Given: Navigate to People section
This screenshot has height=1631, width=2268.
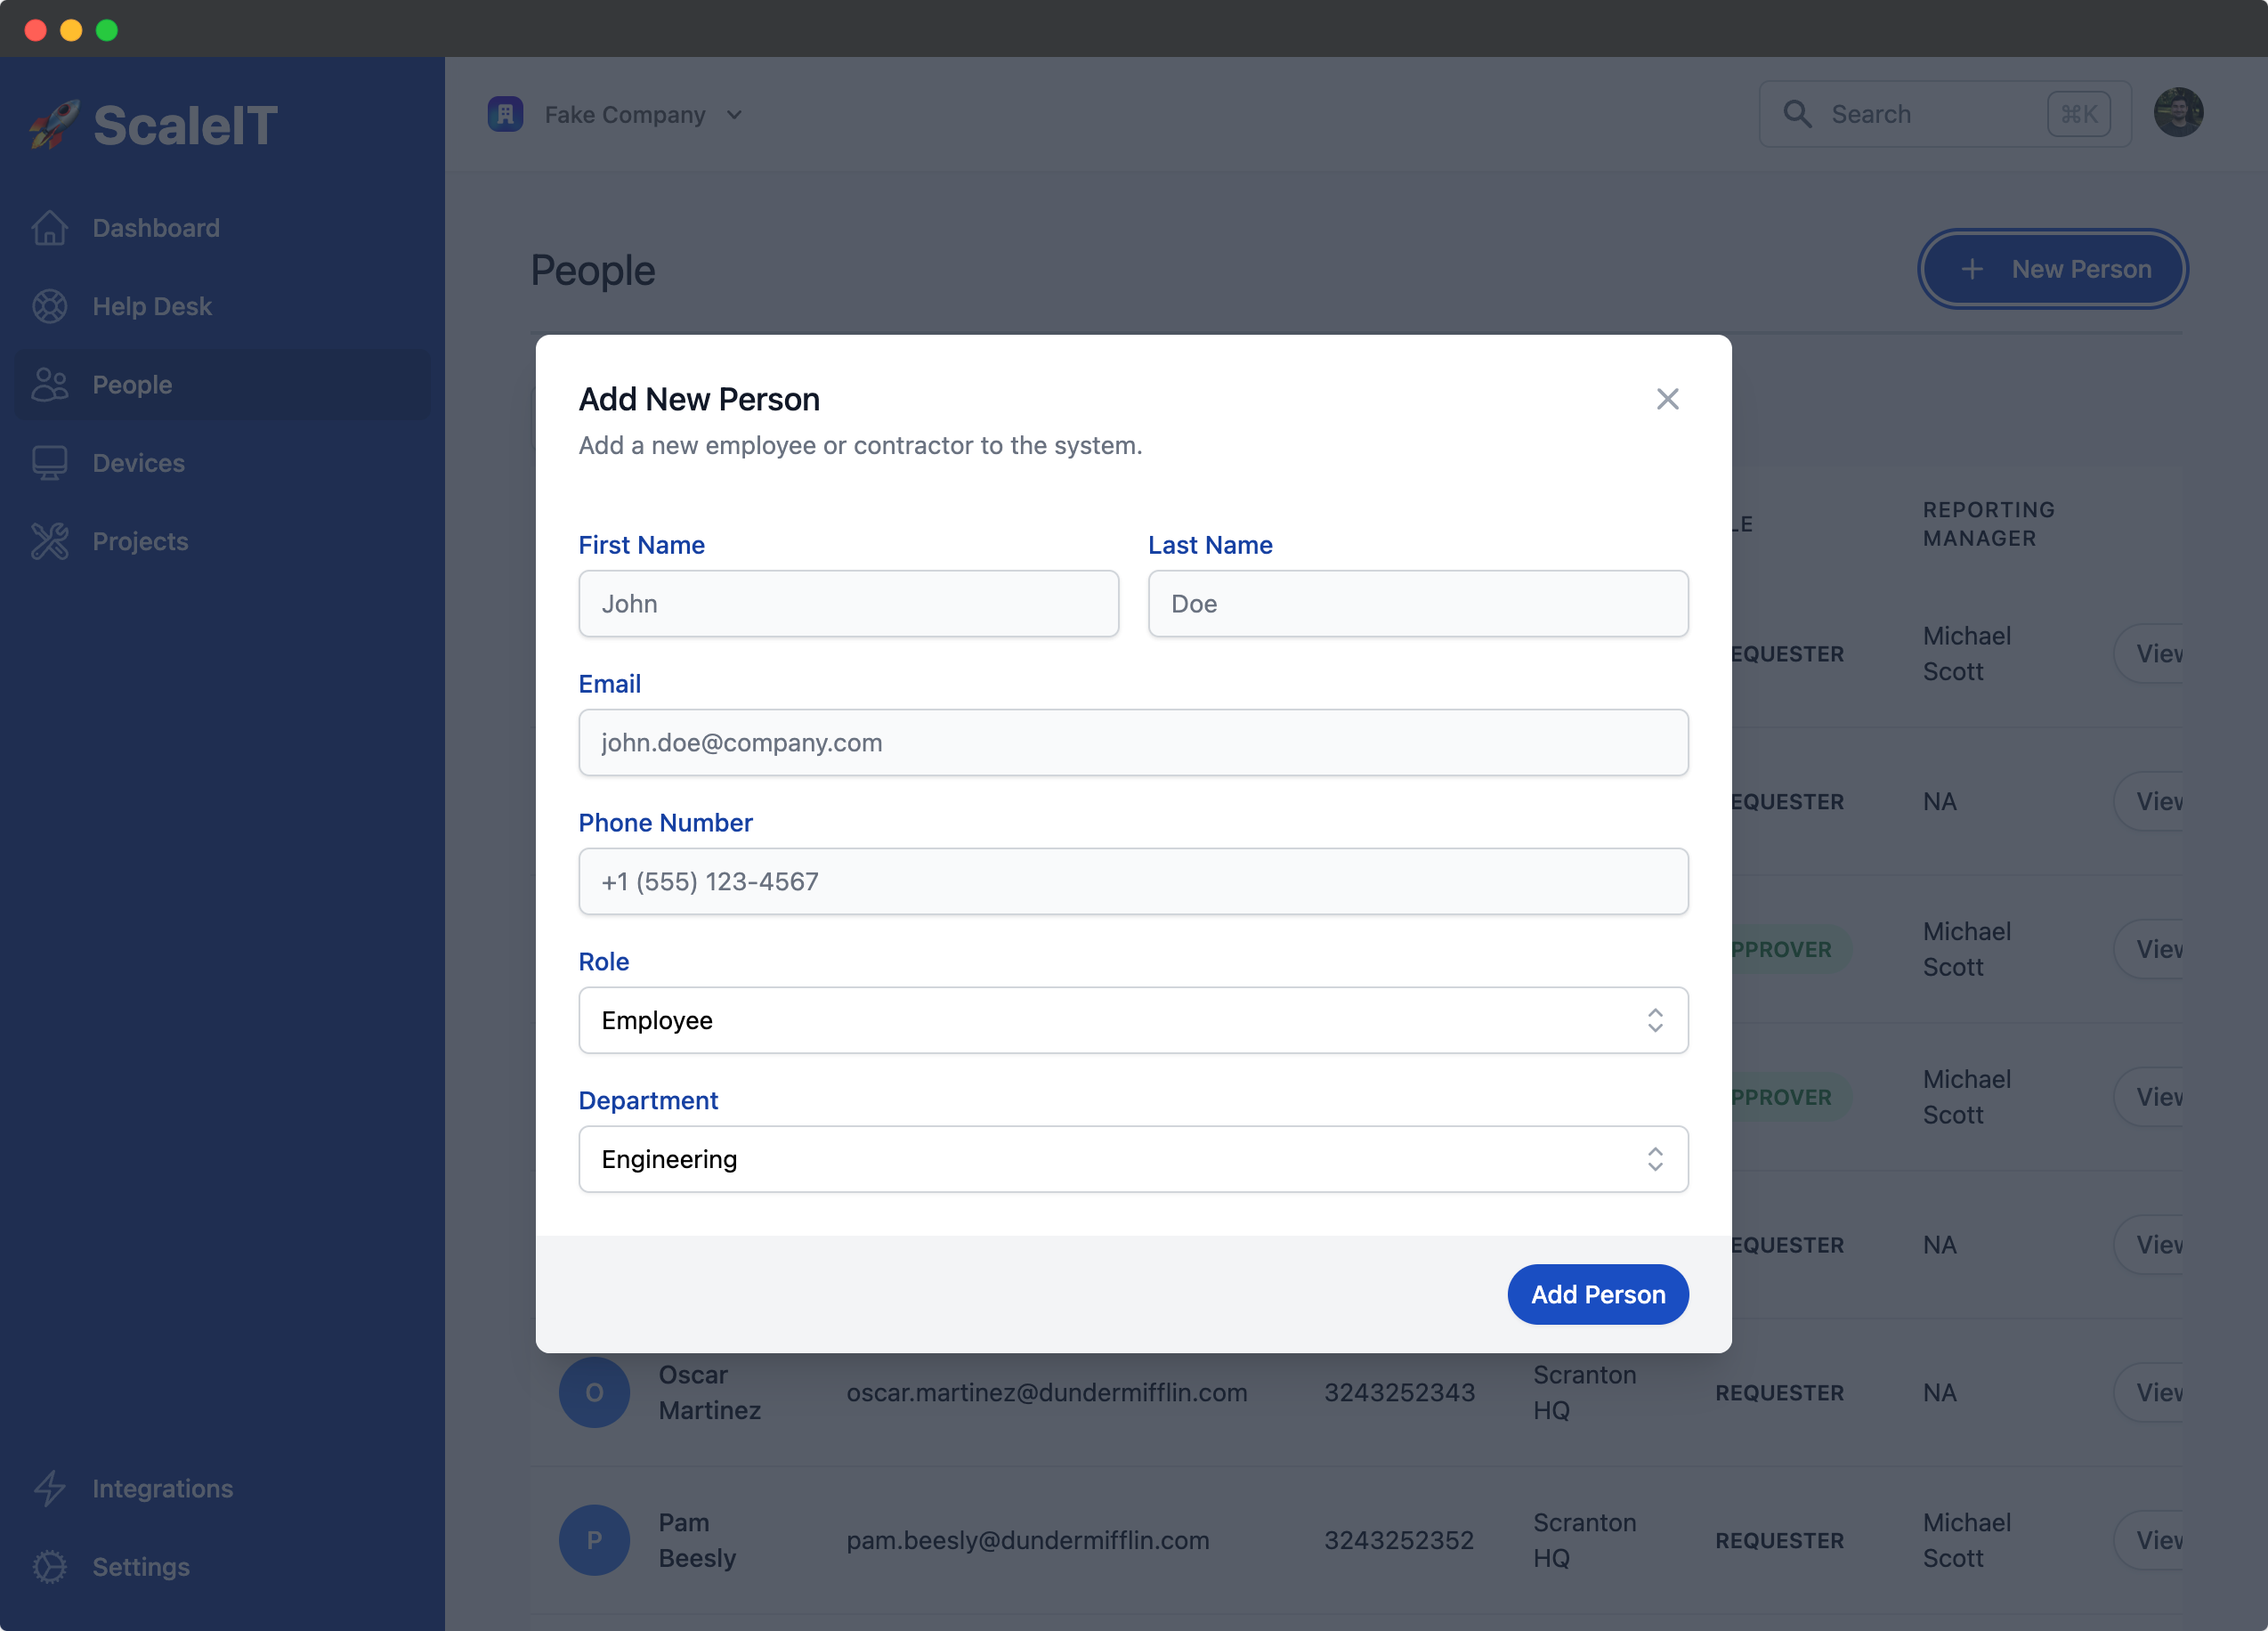Looking at the screenshot, I should (132, 382).
